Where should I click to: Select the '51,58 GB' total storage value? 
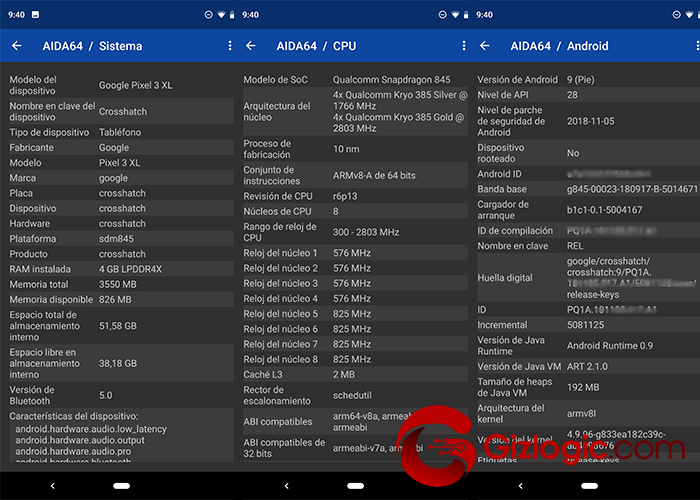[118, 326]
